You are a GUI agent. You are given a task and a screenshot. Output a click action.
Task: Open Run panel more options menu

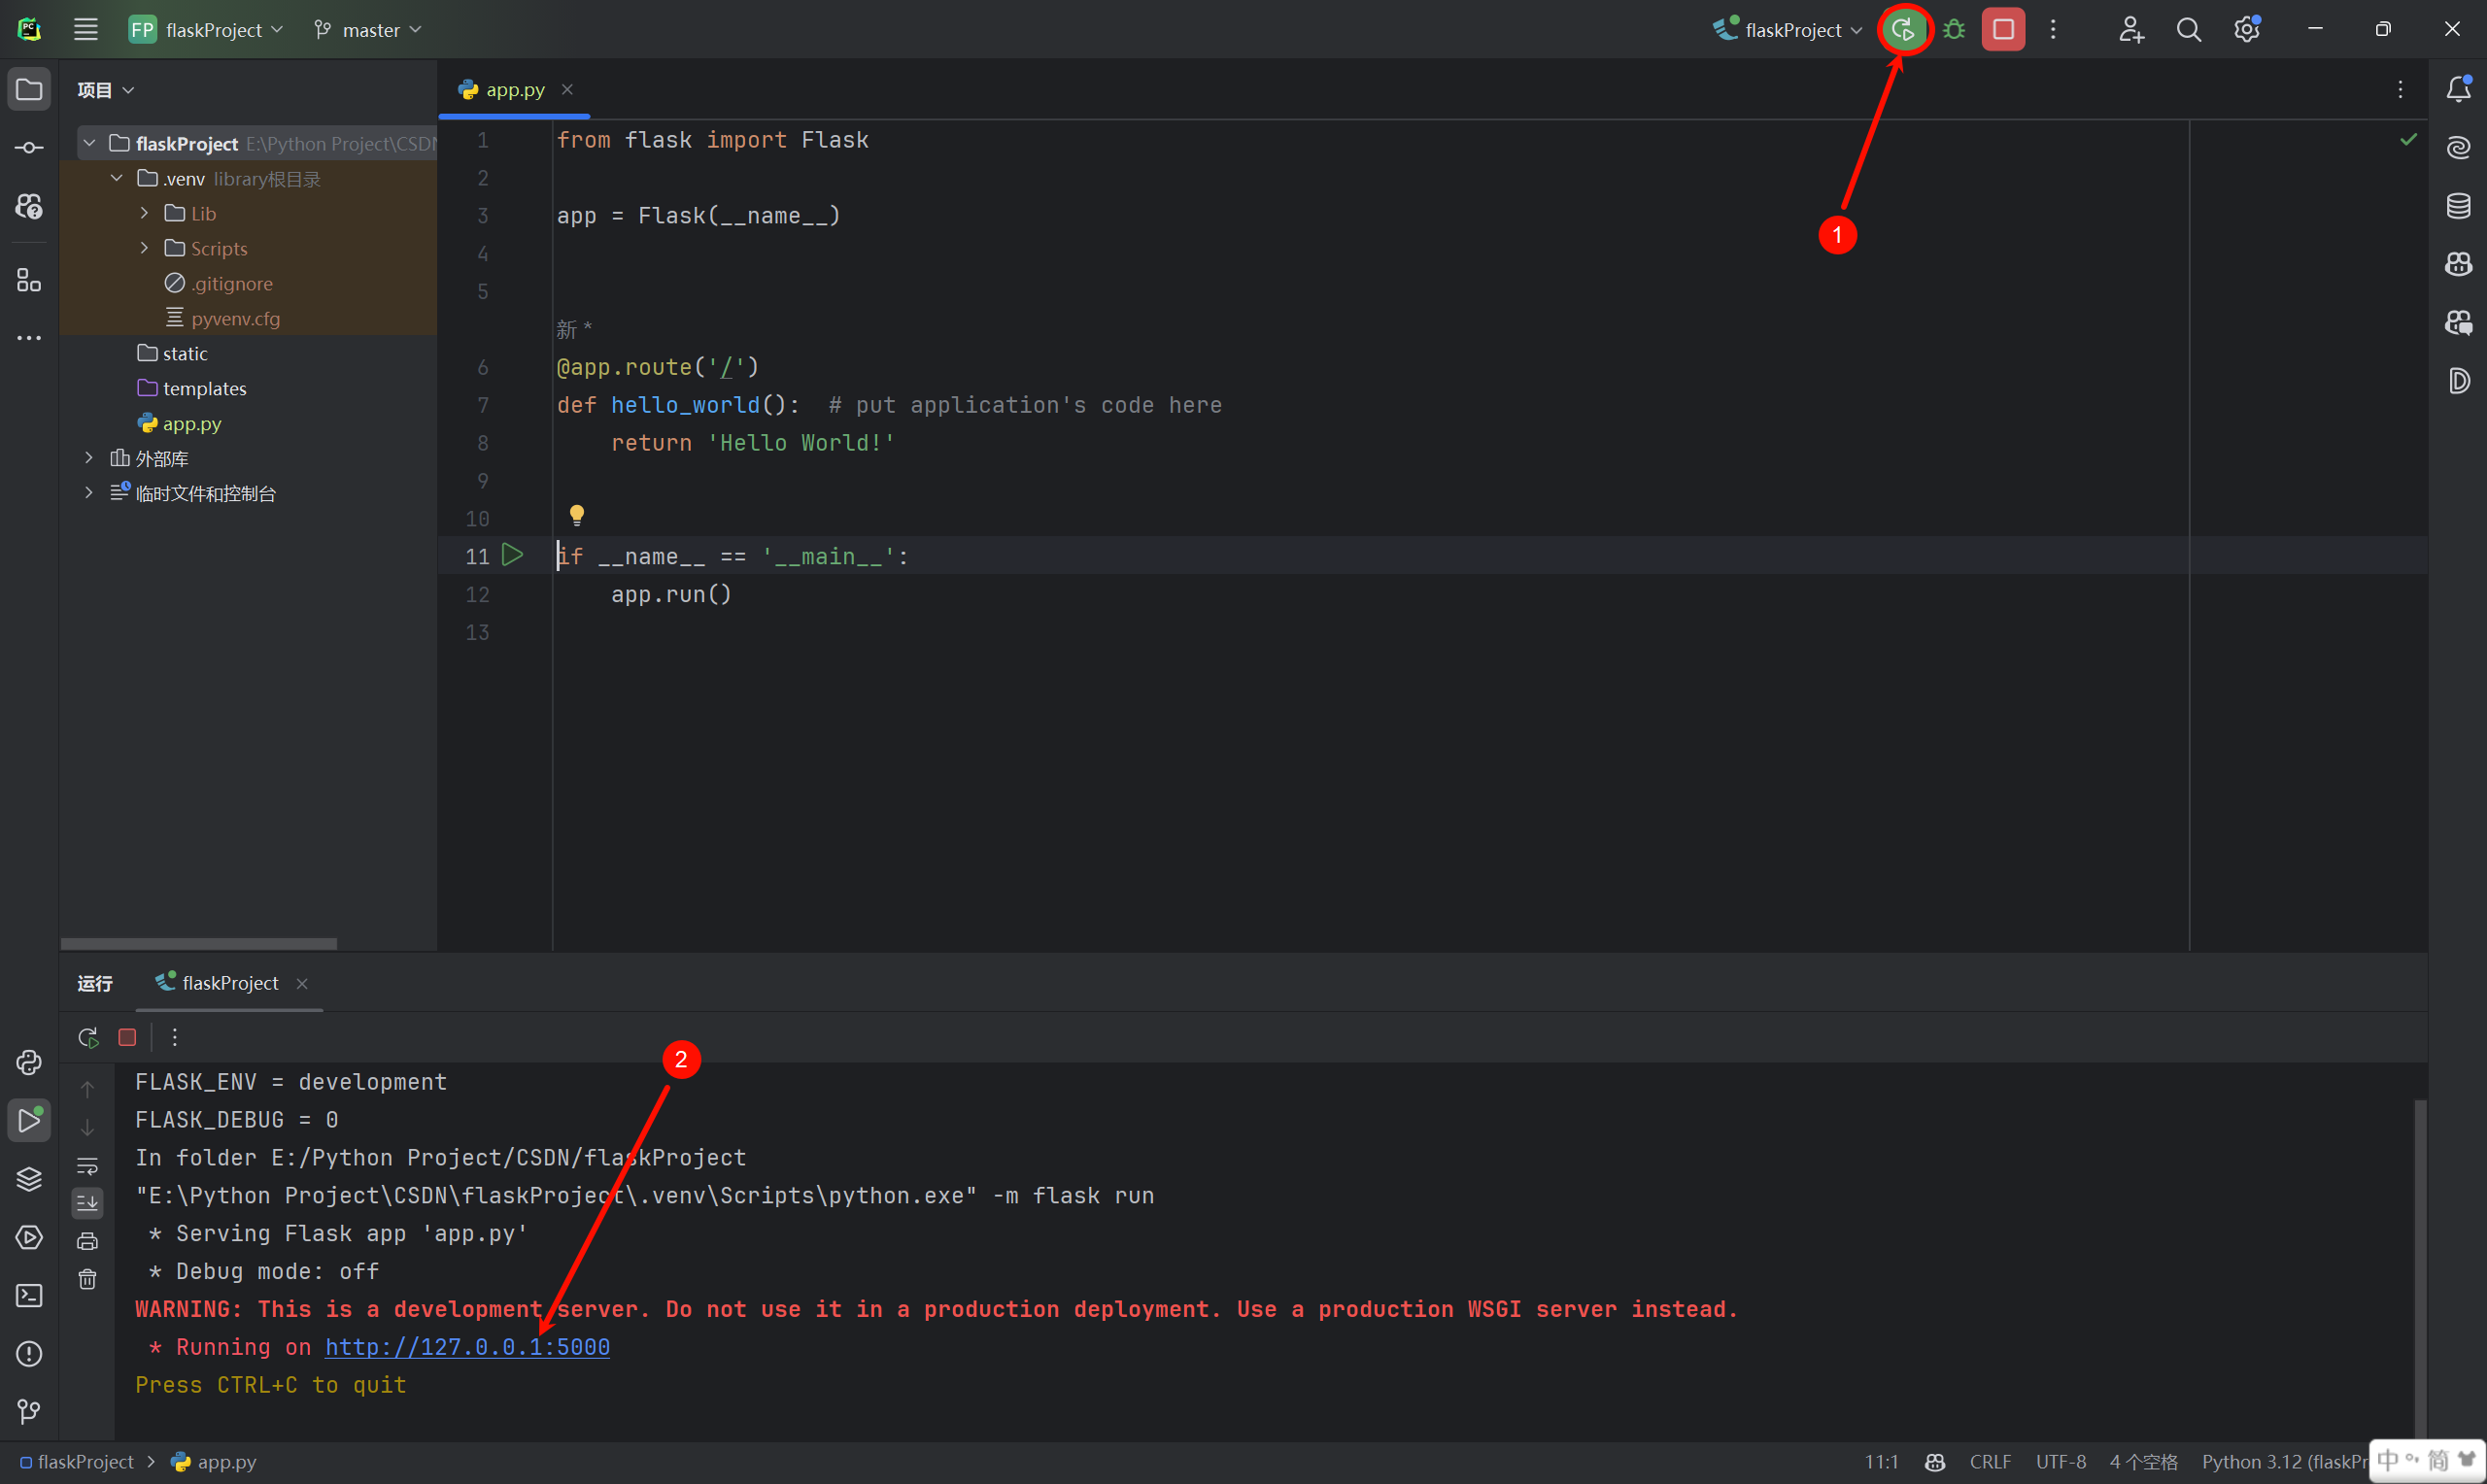click(x=175, y=1037)
